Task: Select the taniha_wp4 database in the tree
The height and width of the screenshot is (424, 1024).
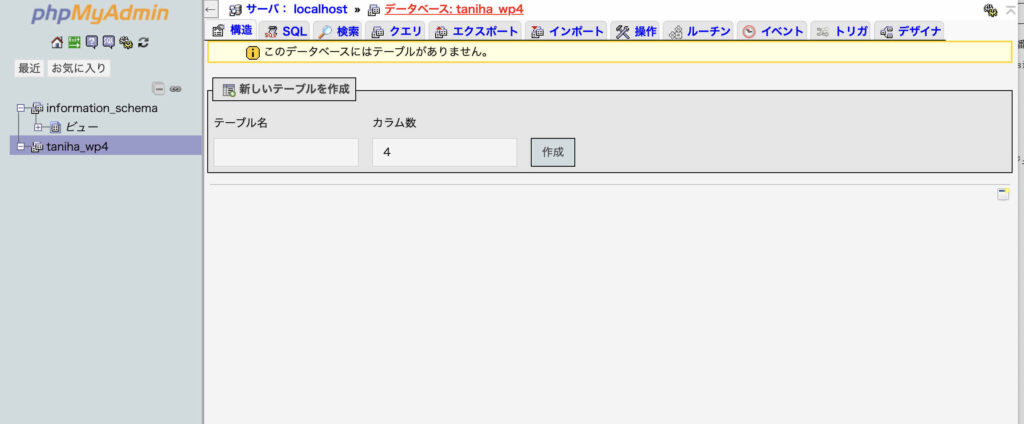Action: [x=77, y=146]
